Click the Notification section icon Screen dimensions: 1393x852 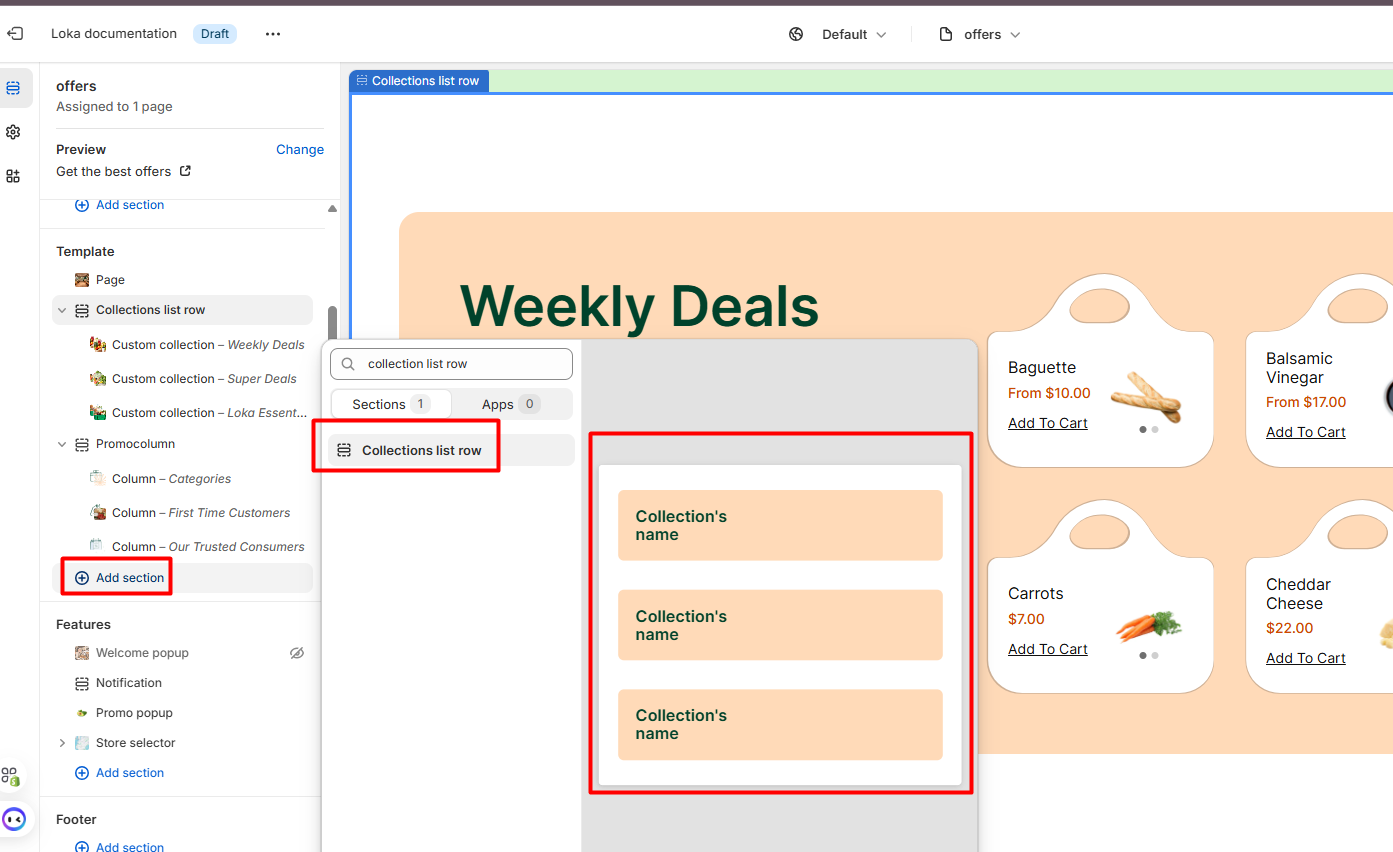pos(82,683)
